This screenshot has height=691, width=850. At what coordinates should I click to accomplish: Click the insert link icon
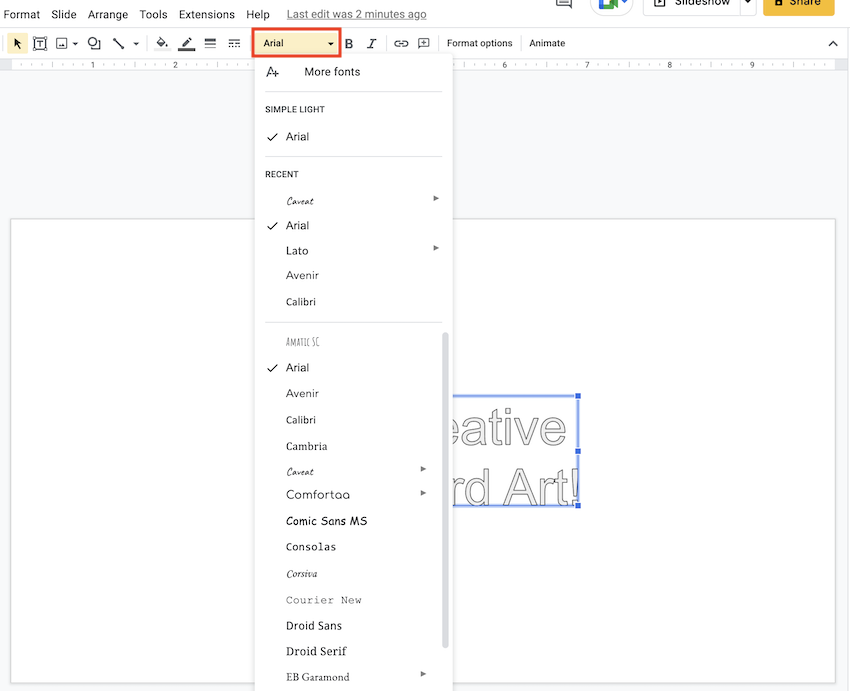401,43
